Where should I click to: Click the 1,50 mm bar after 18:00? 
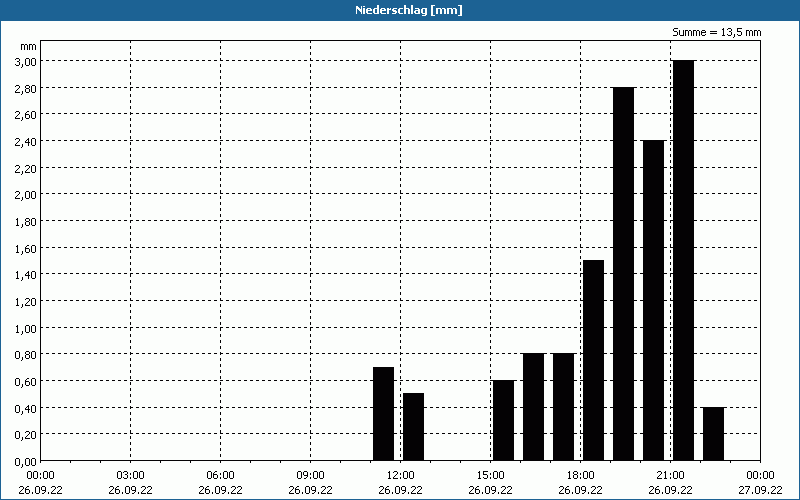tap(593, 360)
